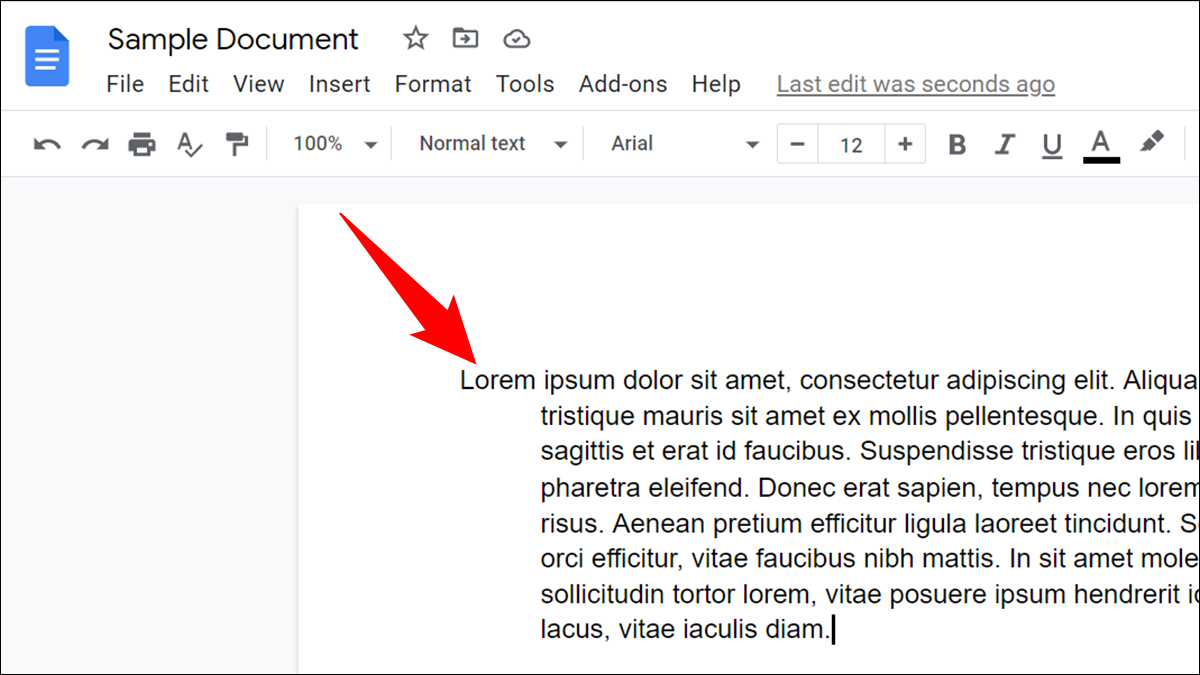1200x675 pixels.
Task: Place cursor after 'iaculis diam.'
Action: 833,631
